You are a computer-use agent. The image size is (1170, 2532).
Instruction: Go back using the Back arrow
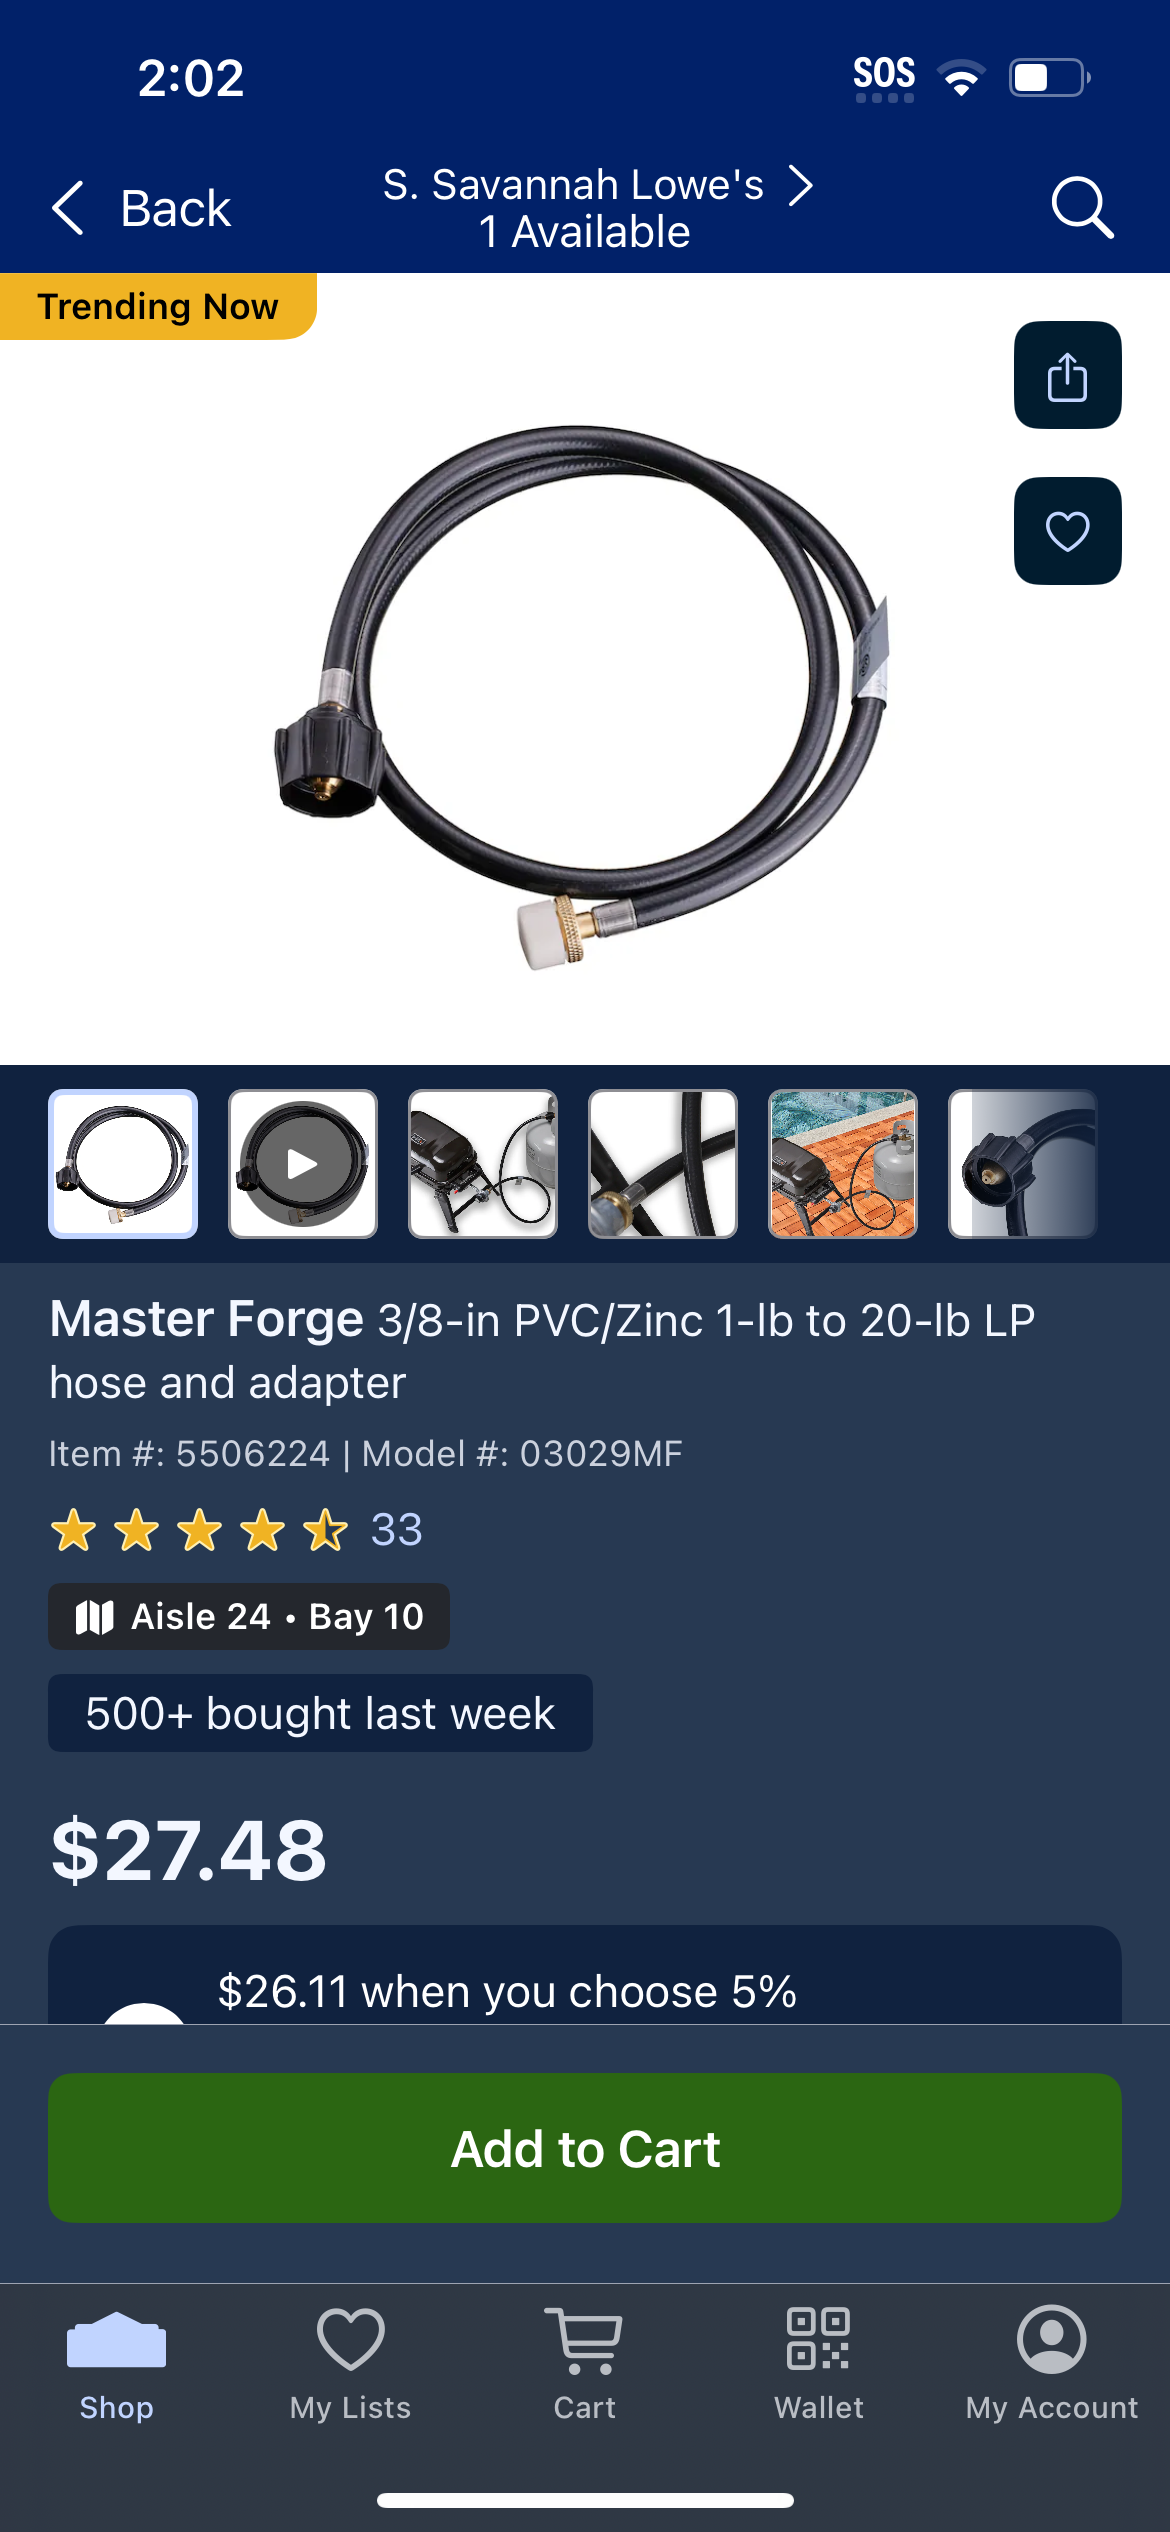(141, 208)
